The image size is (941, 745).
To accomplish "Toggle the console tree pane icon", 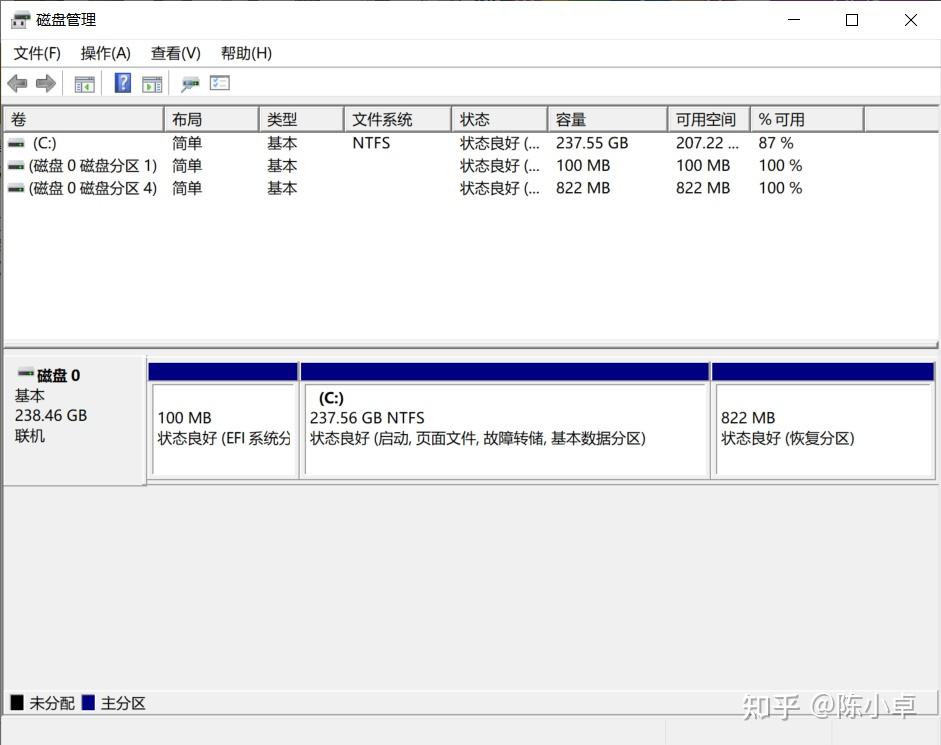I will coord(84,83).
